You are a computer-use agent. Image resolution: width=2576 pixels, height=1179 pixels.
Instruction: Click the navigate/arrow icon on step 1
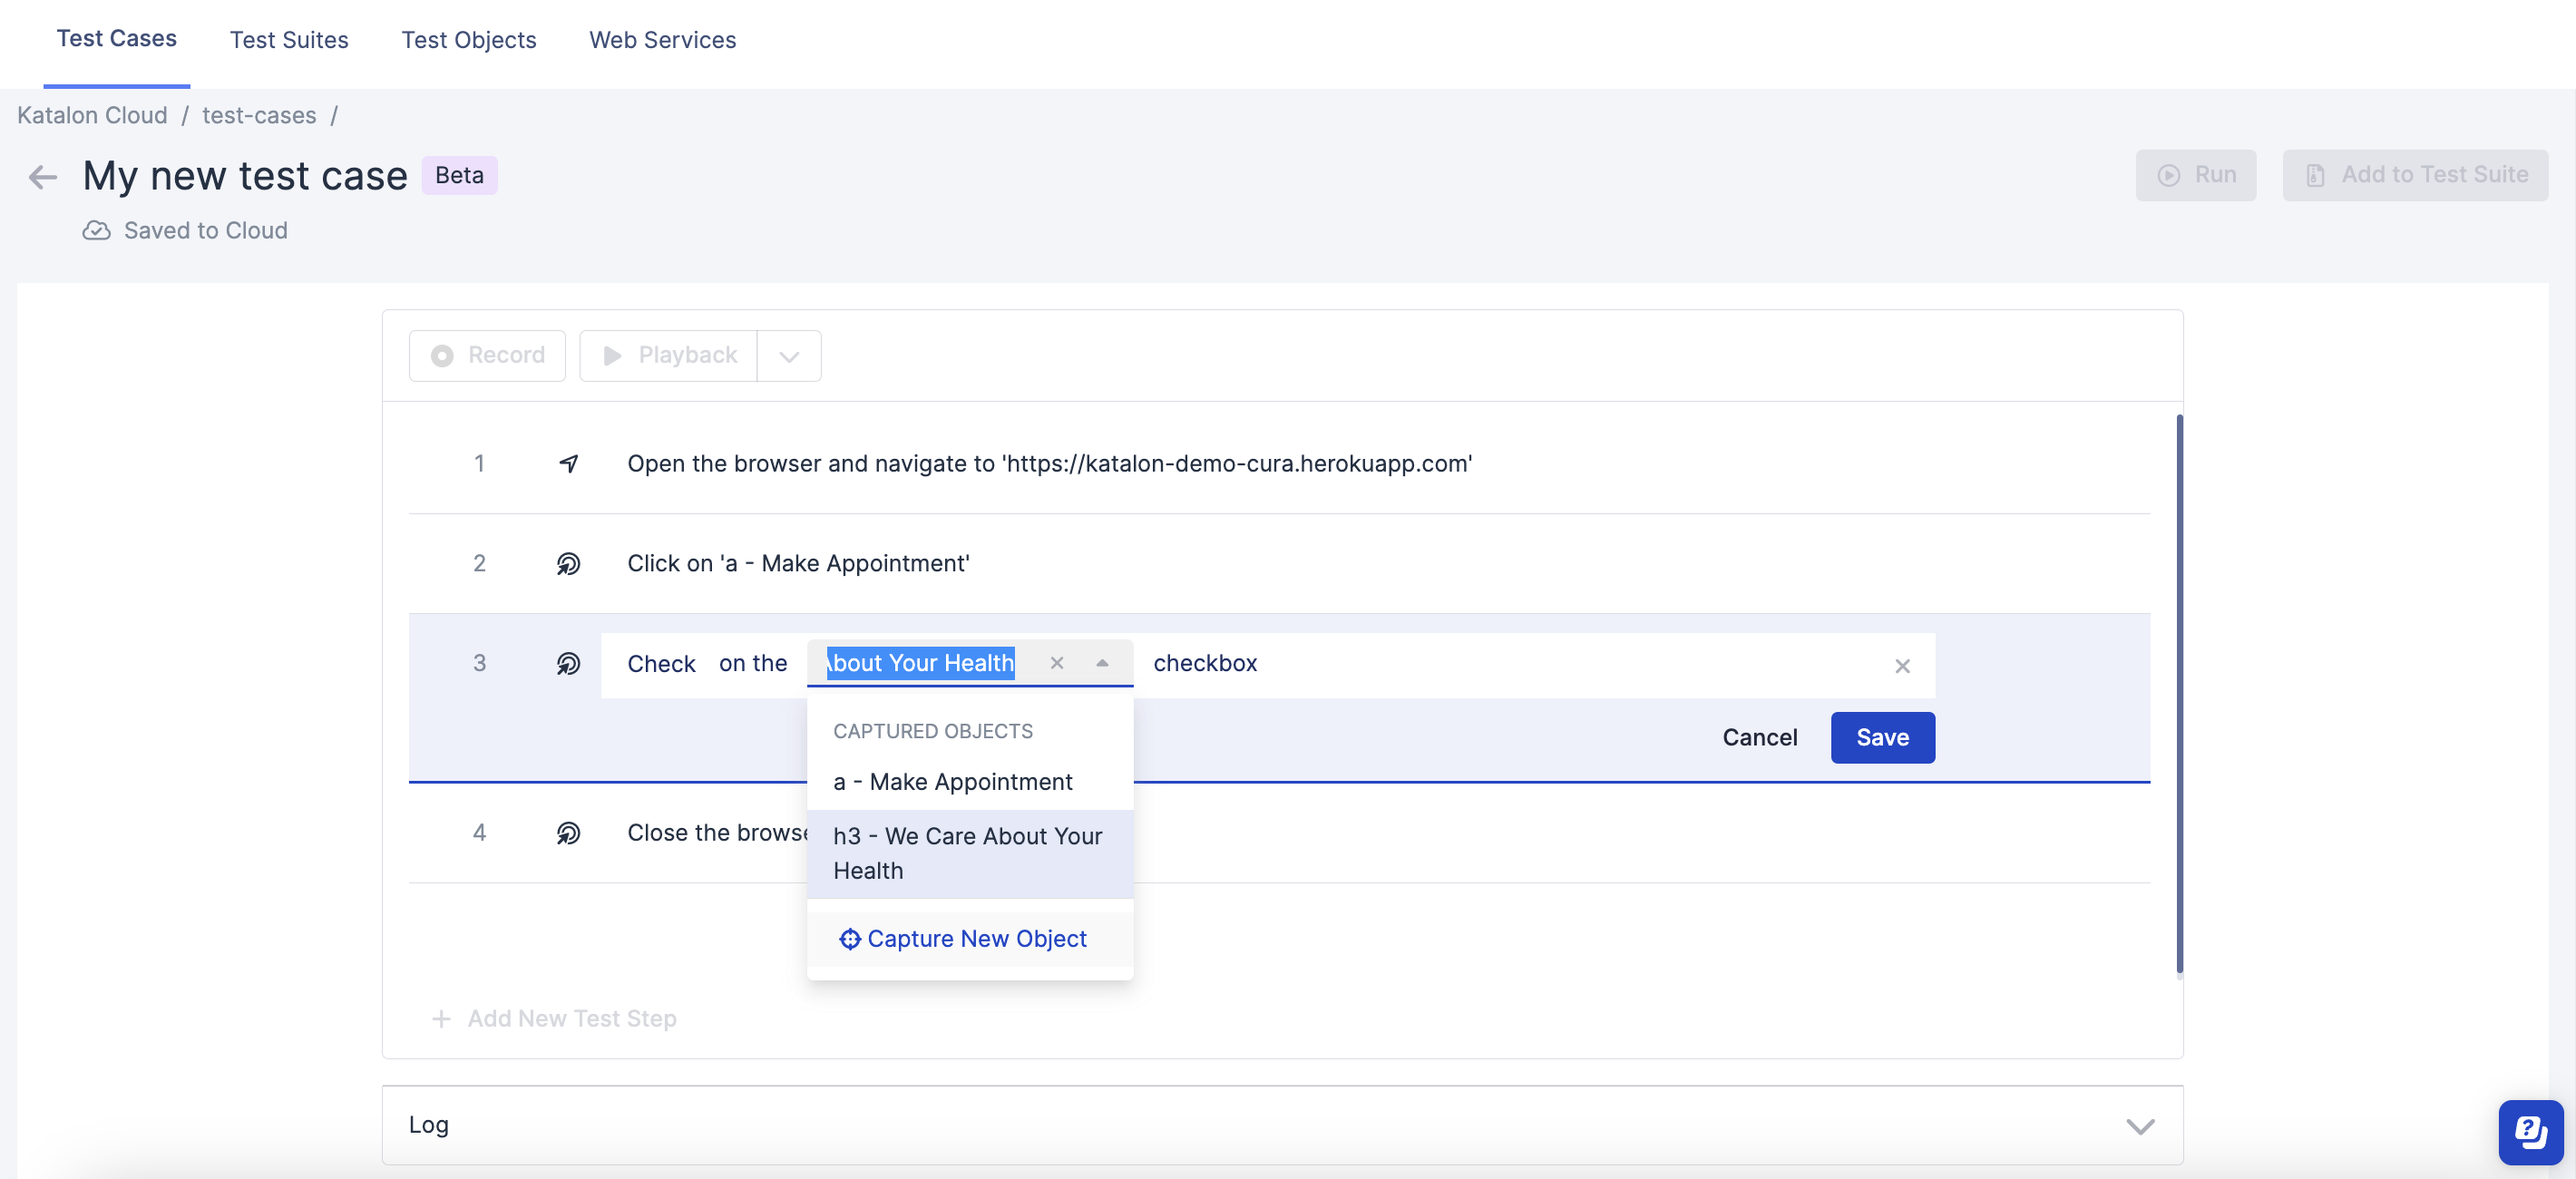pyautogui.click(x=570, y=462)
